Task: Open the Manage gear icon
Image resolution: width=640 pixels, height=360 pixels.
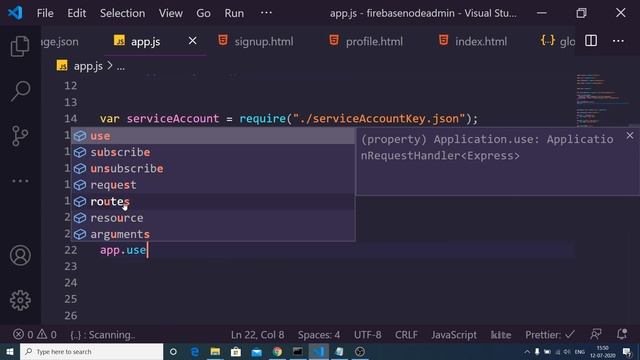Action: click(20, 300)
